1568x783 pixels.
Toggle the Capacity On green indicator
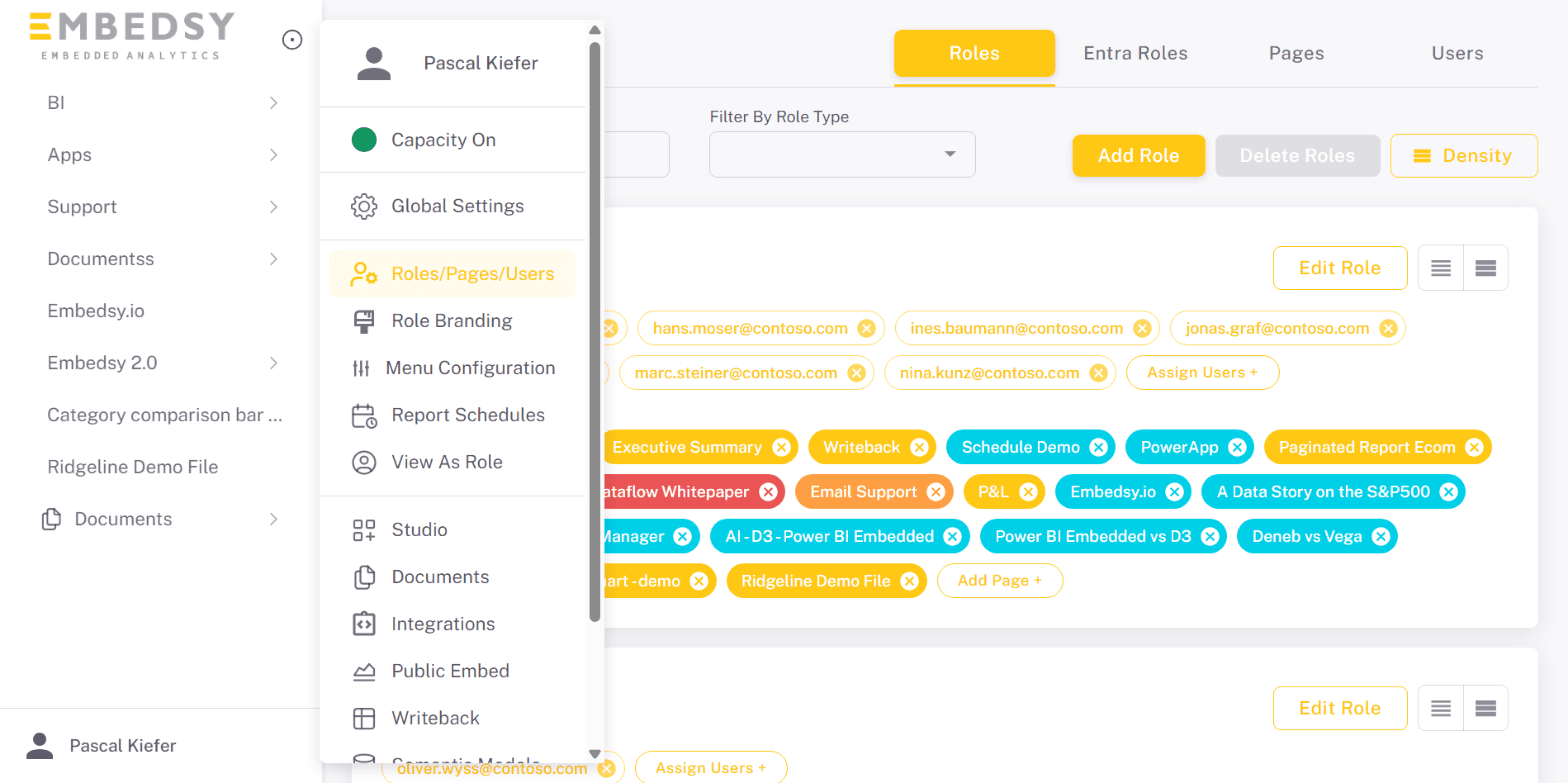coord(364,140)
